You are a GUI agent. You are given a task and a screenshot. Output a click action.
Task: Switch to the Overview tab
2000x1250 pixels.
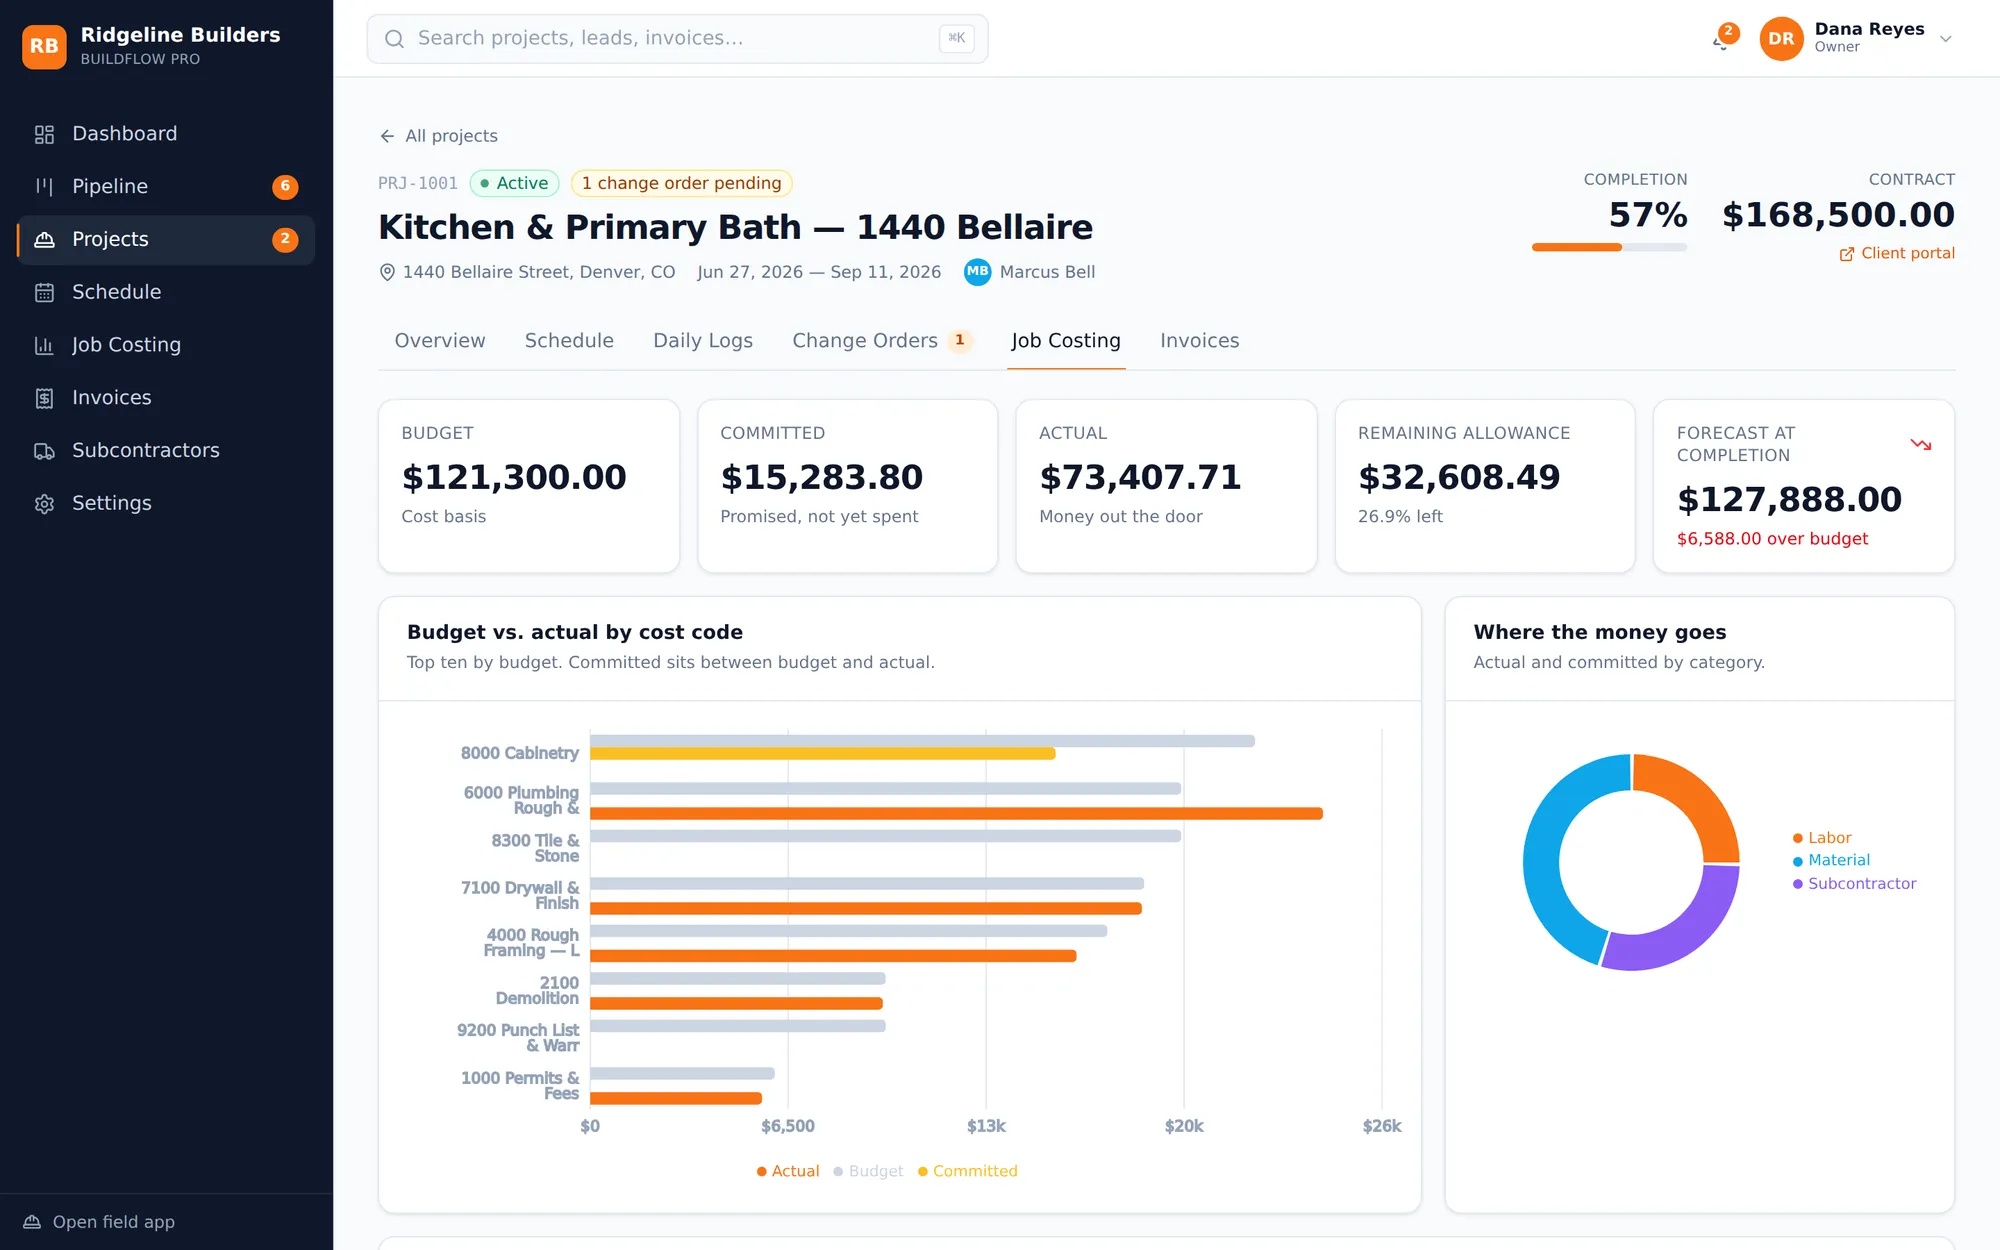[x=440, y=341]
